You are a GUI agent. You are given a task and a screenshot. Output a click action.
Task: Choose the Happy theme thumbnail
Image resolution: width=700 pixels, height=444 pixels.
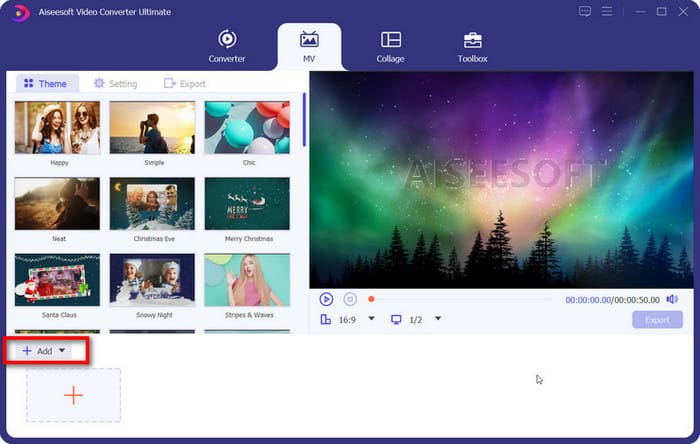[57, 127]
